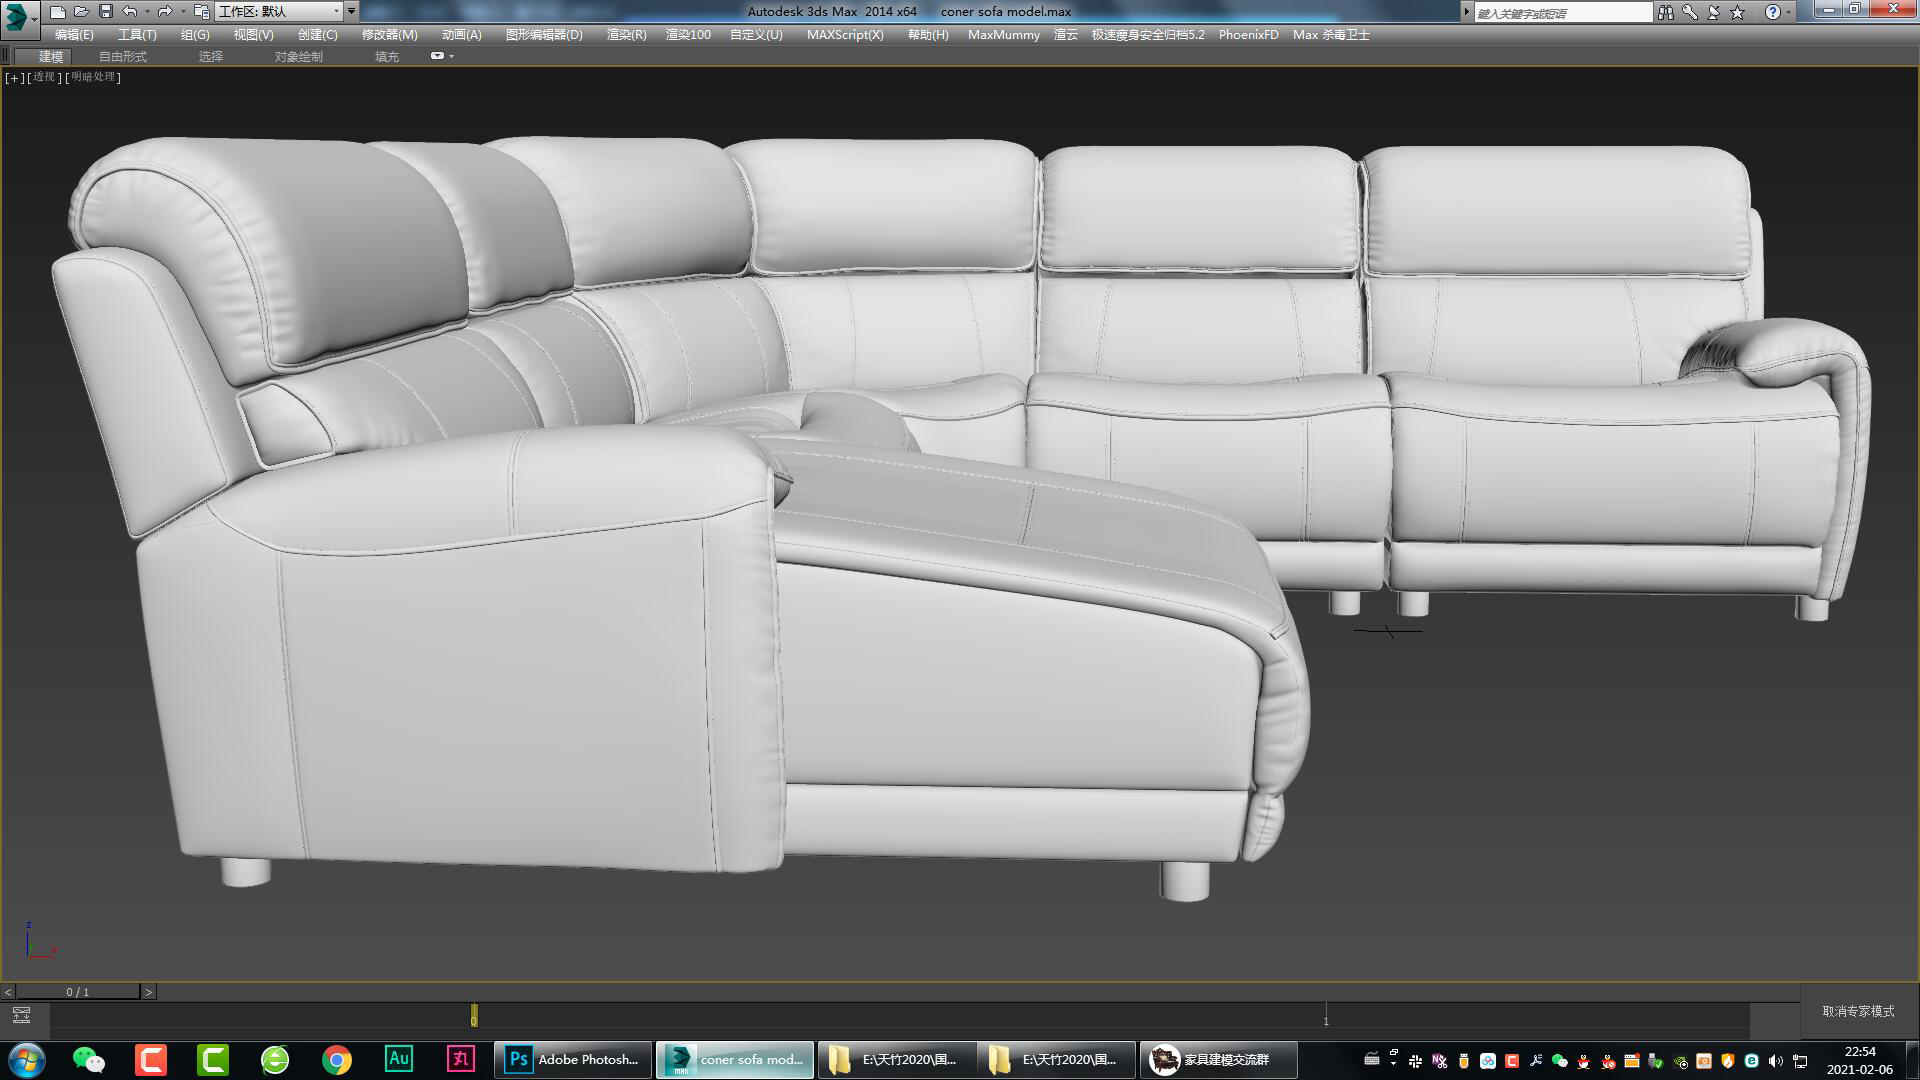Screen dimensions: 1920x1080
Task: Click the time slider showing 0/1
Action: (x=80, y=992)
